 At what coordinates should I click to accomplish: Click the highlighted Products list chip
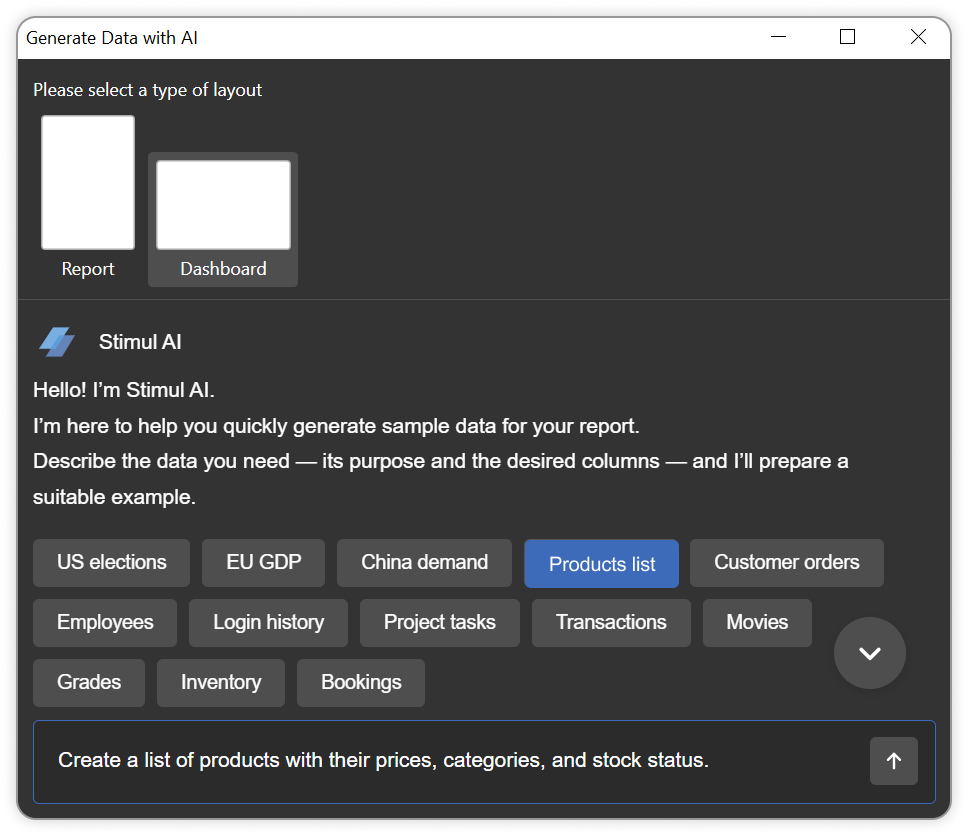point(601,564)
